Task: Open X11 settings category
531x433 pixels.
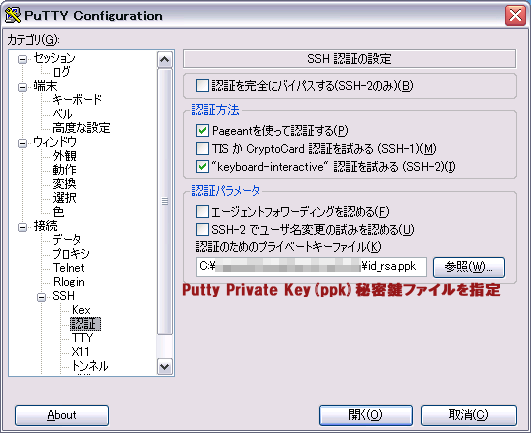Action: 80,352
